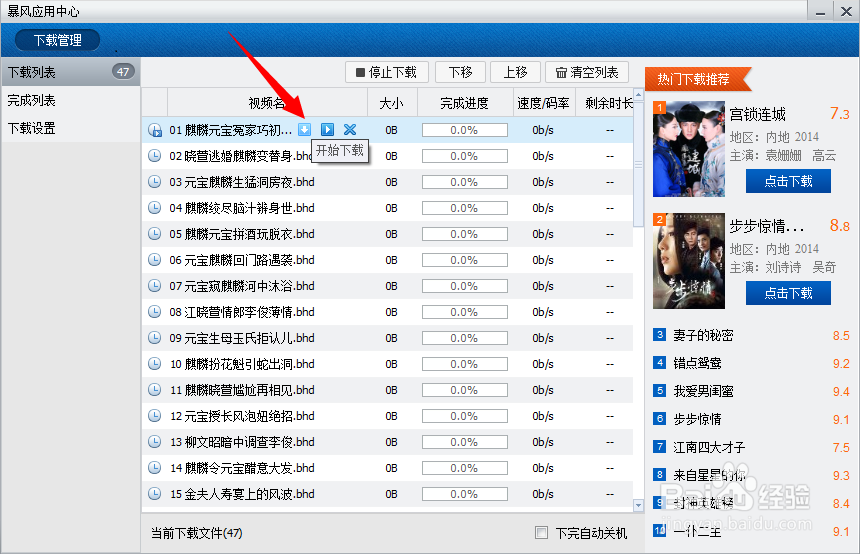The image size is (860, 554).
Task: Click progress bar of episode 15 row
Action: coord(465,494)
